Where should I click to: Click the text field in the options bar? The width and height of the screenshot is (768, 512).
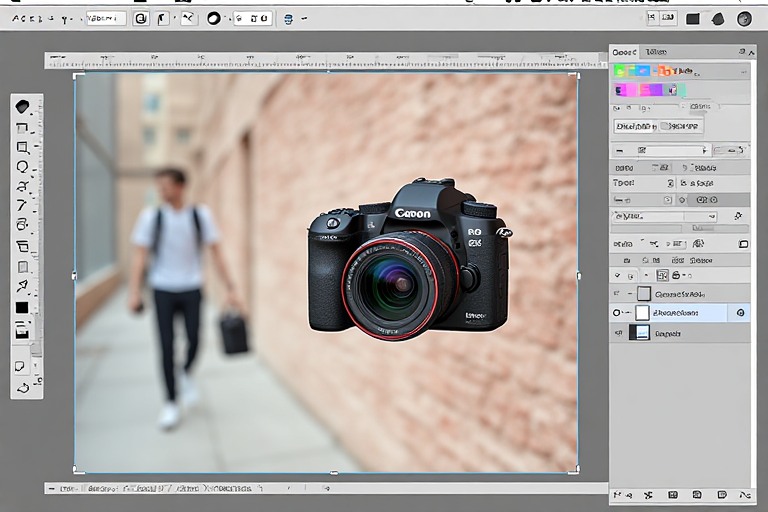tap(106, 19)
